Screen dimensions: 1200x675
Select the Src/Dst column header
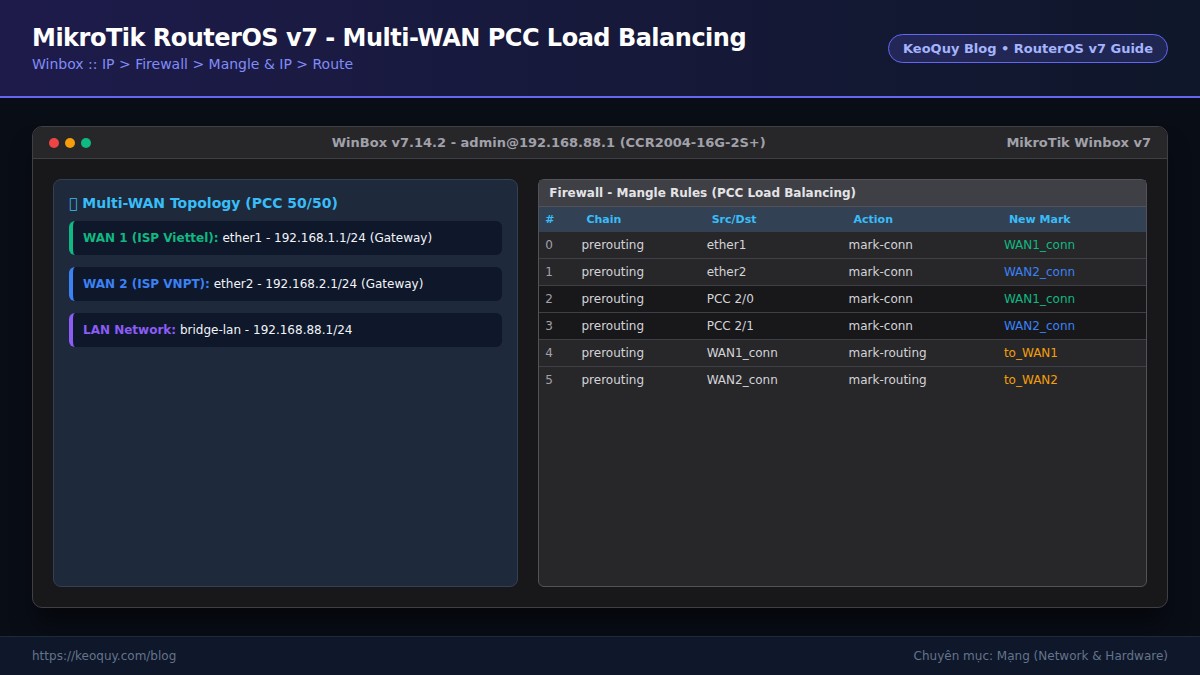(733, 219)
